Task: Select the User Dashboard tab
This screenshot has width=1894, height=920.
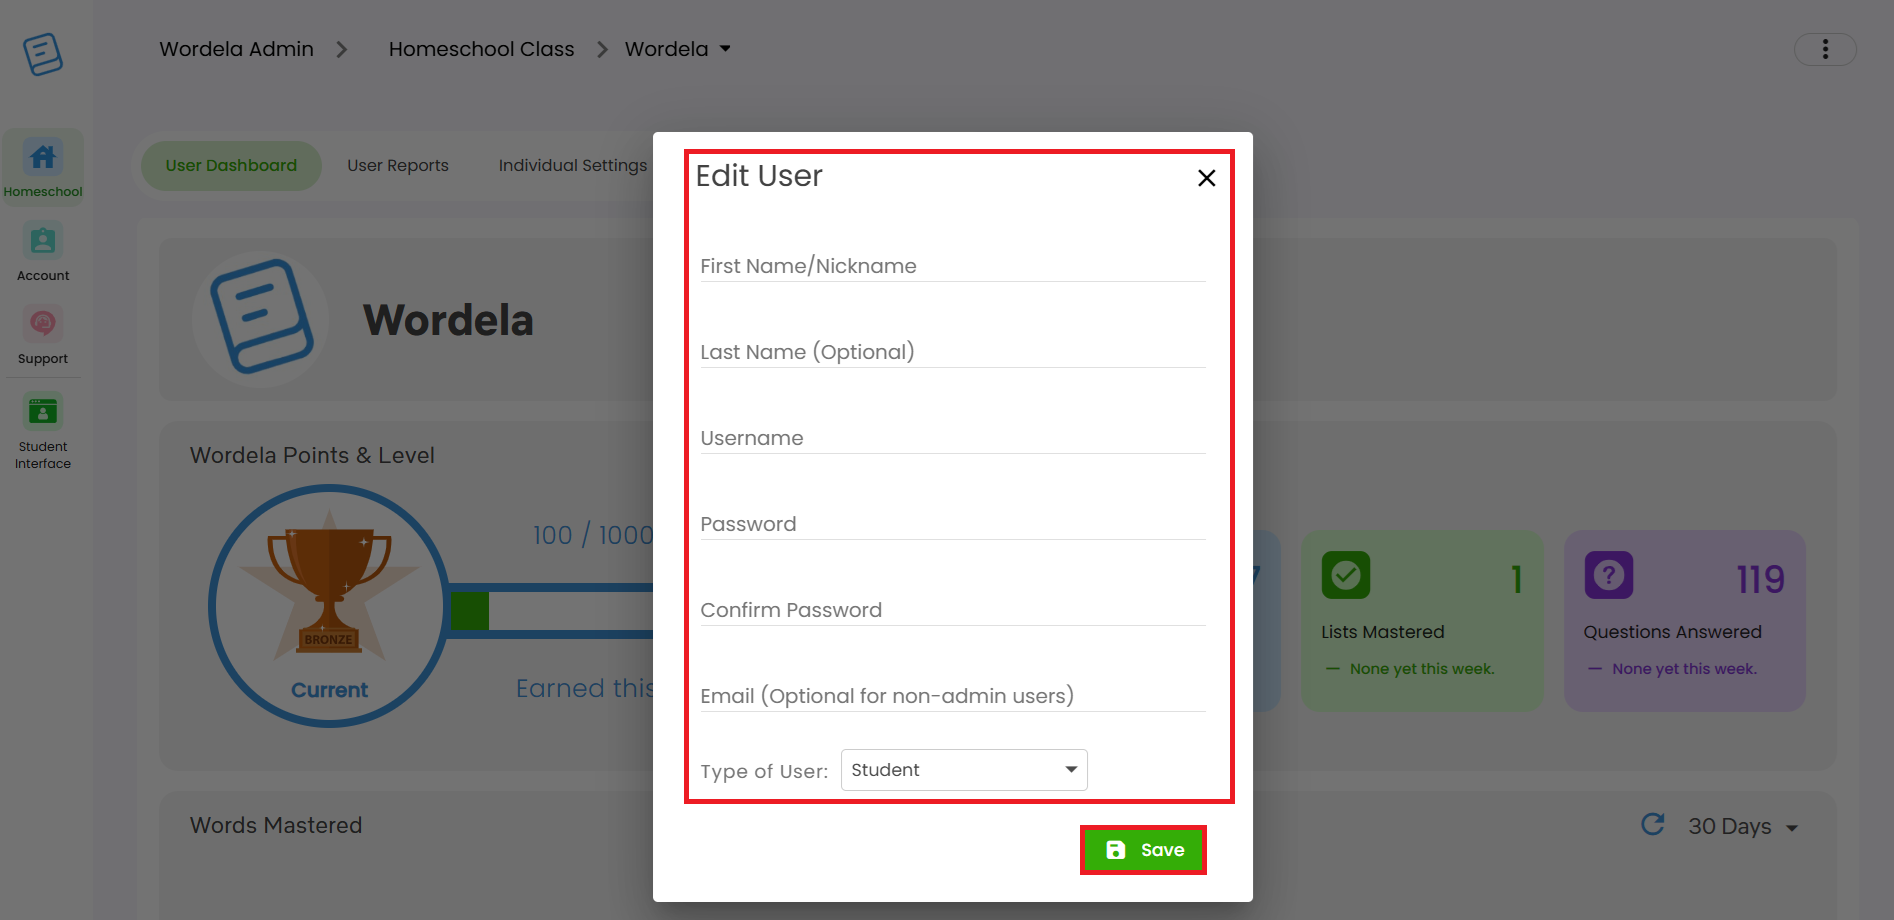Action: click(231, 166)
